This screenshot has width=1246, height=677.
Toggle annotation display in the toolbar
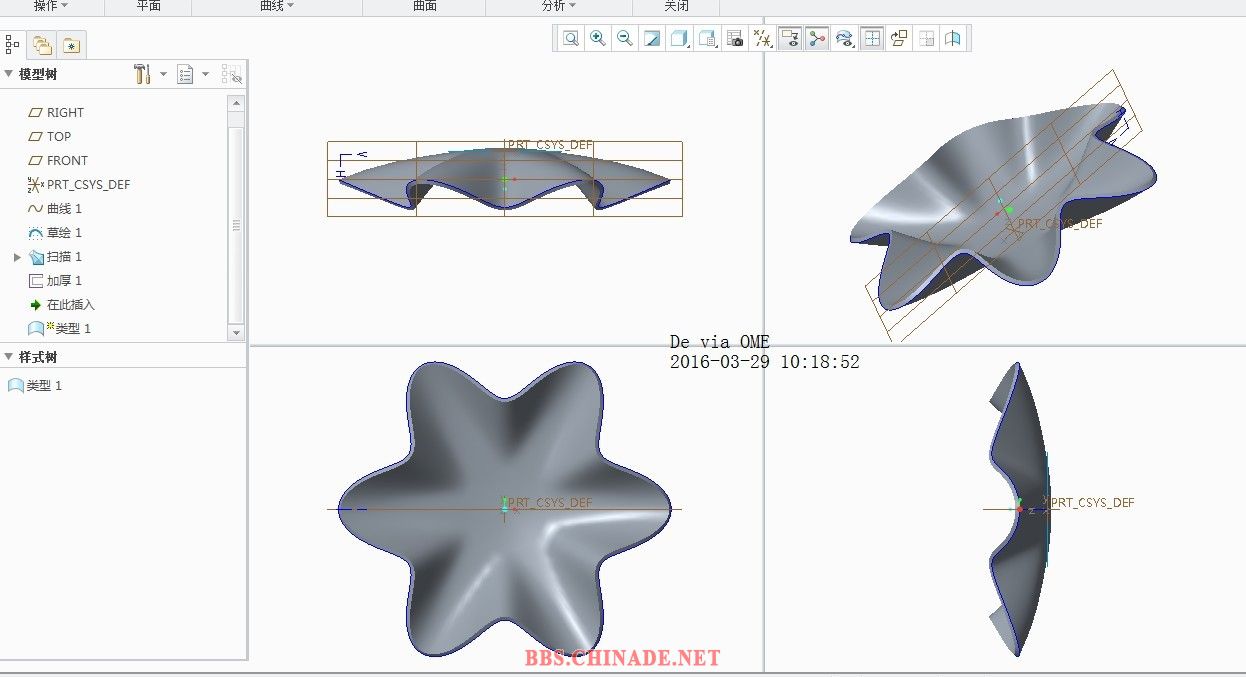(x=790, y=39)
